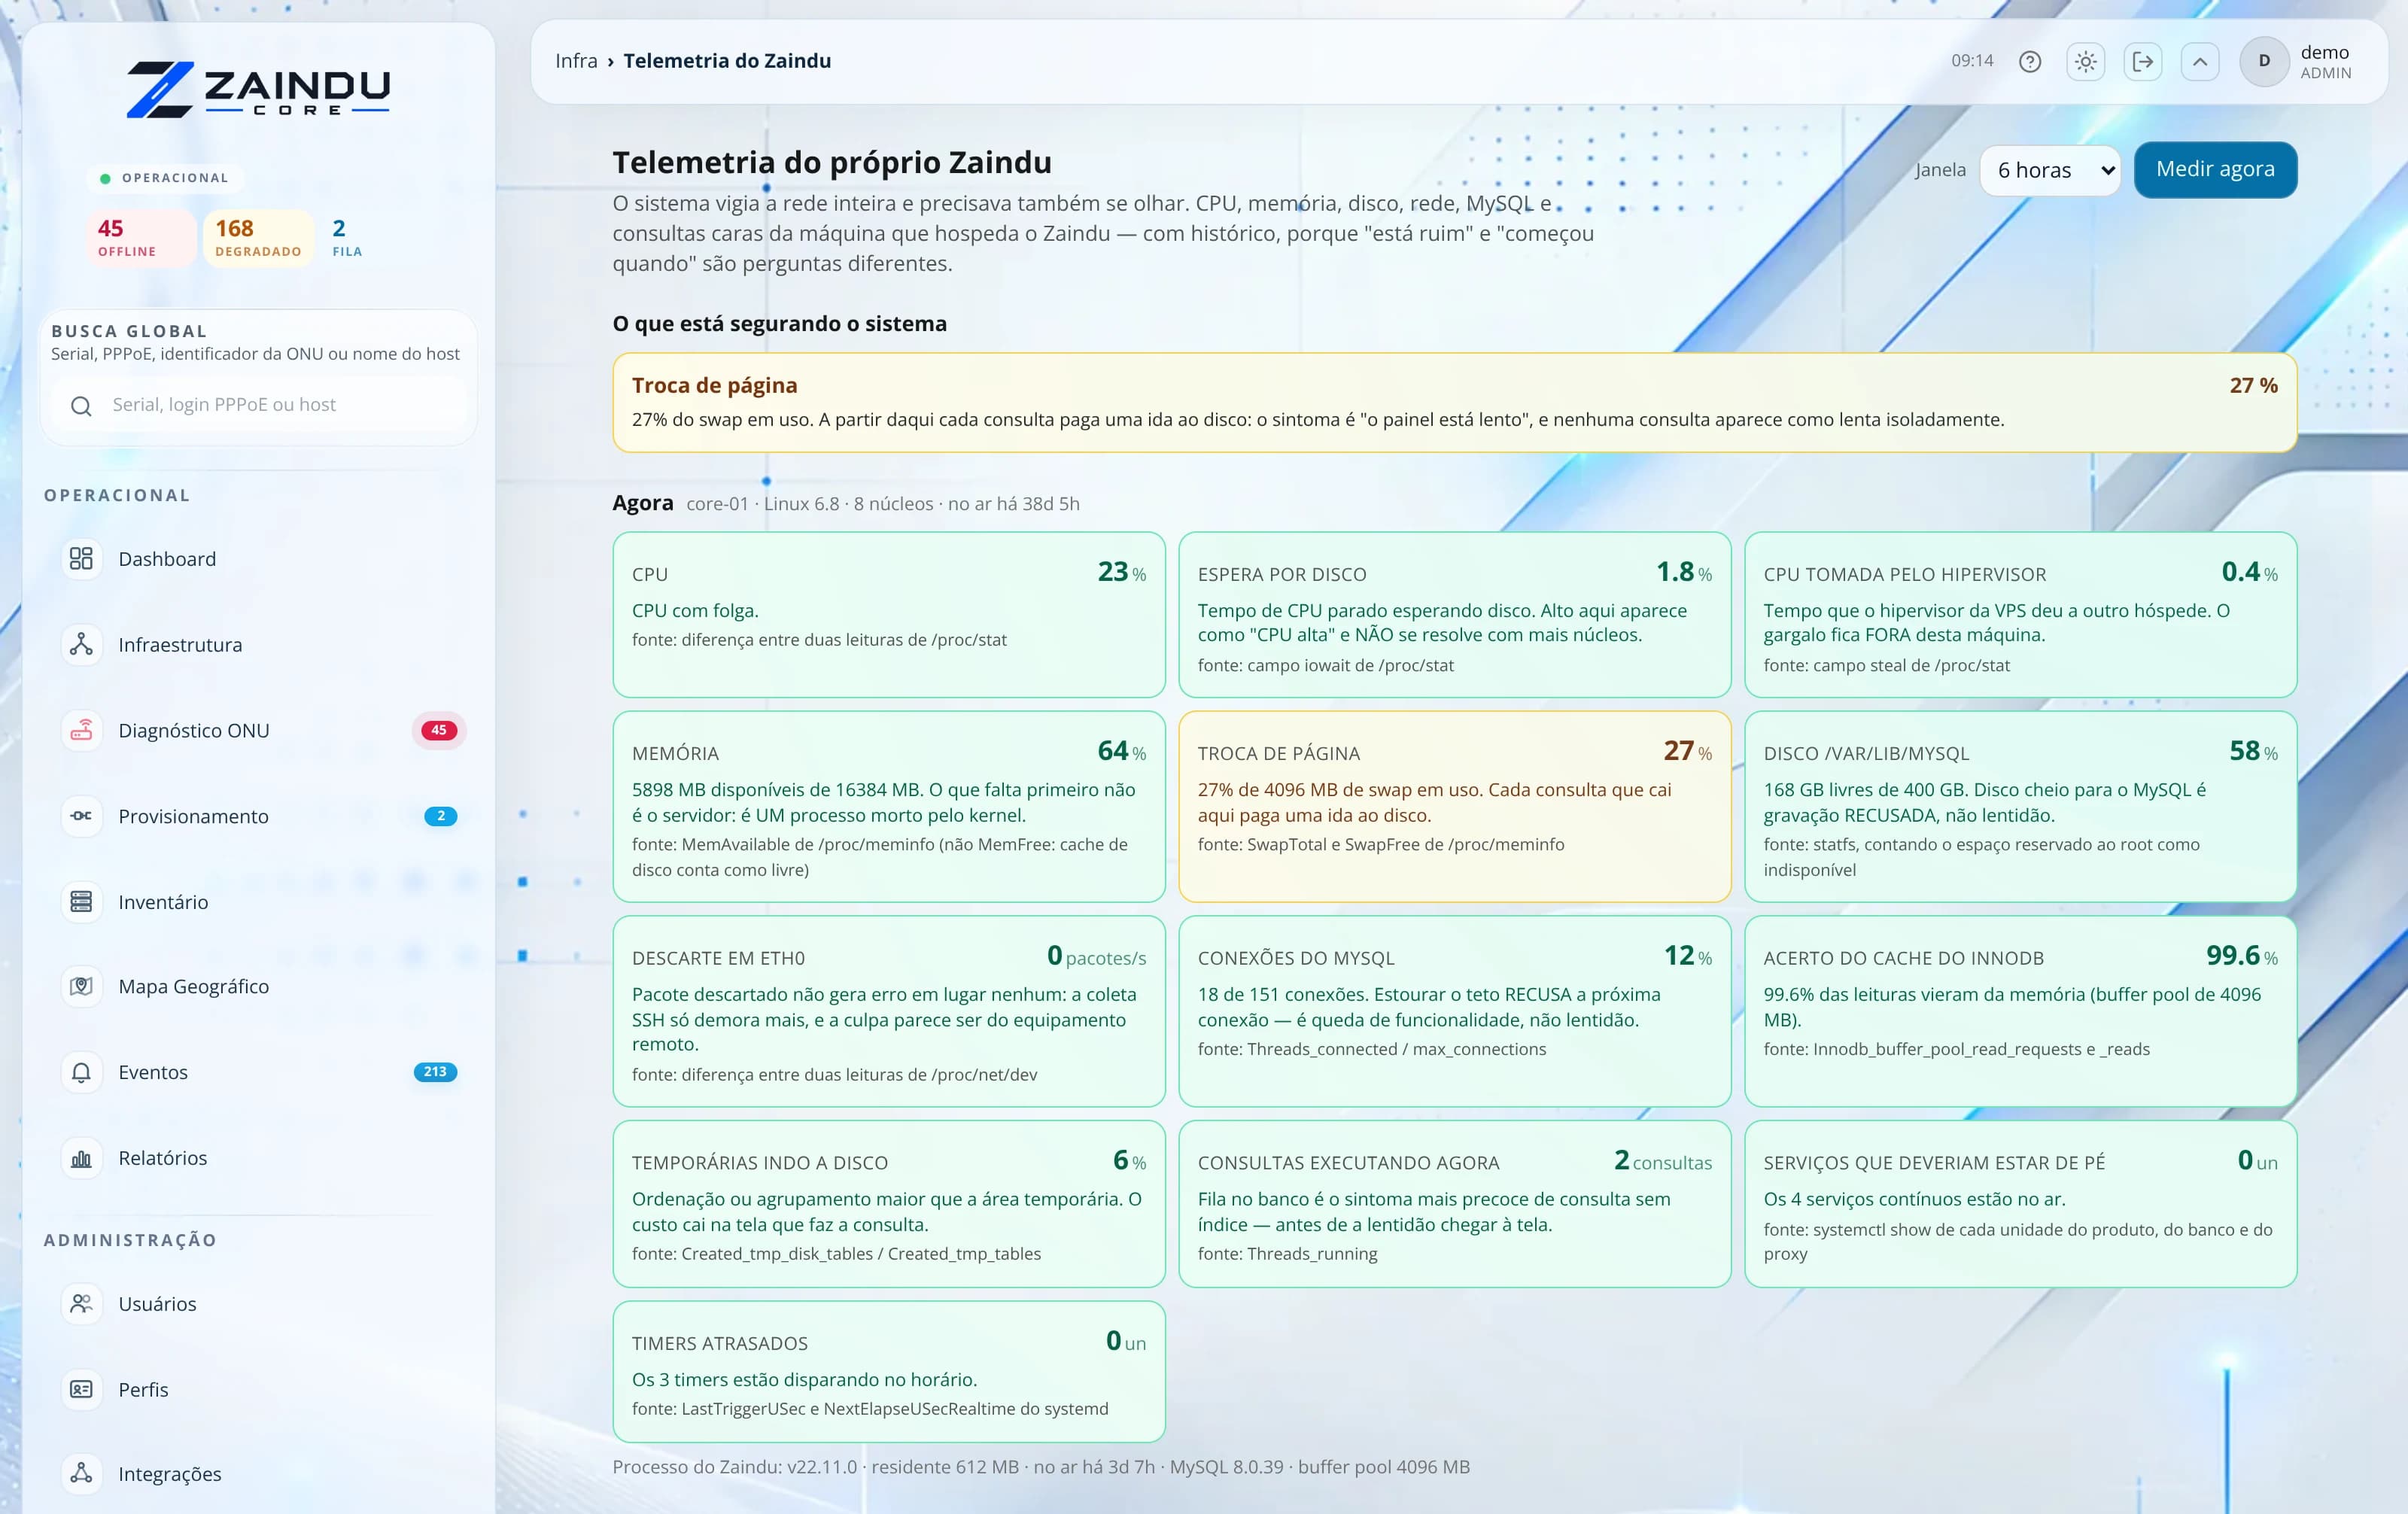
Task: Click the Medir agora button
Action: pos(2215,169)
